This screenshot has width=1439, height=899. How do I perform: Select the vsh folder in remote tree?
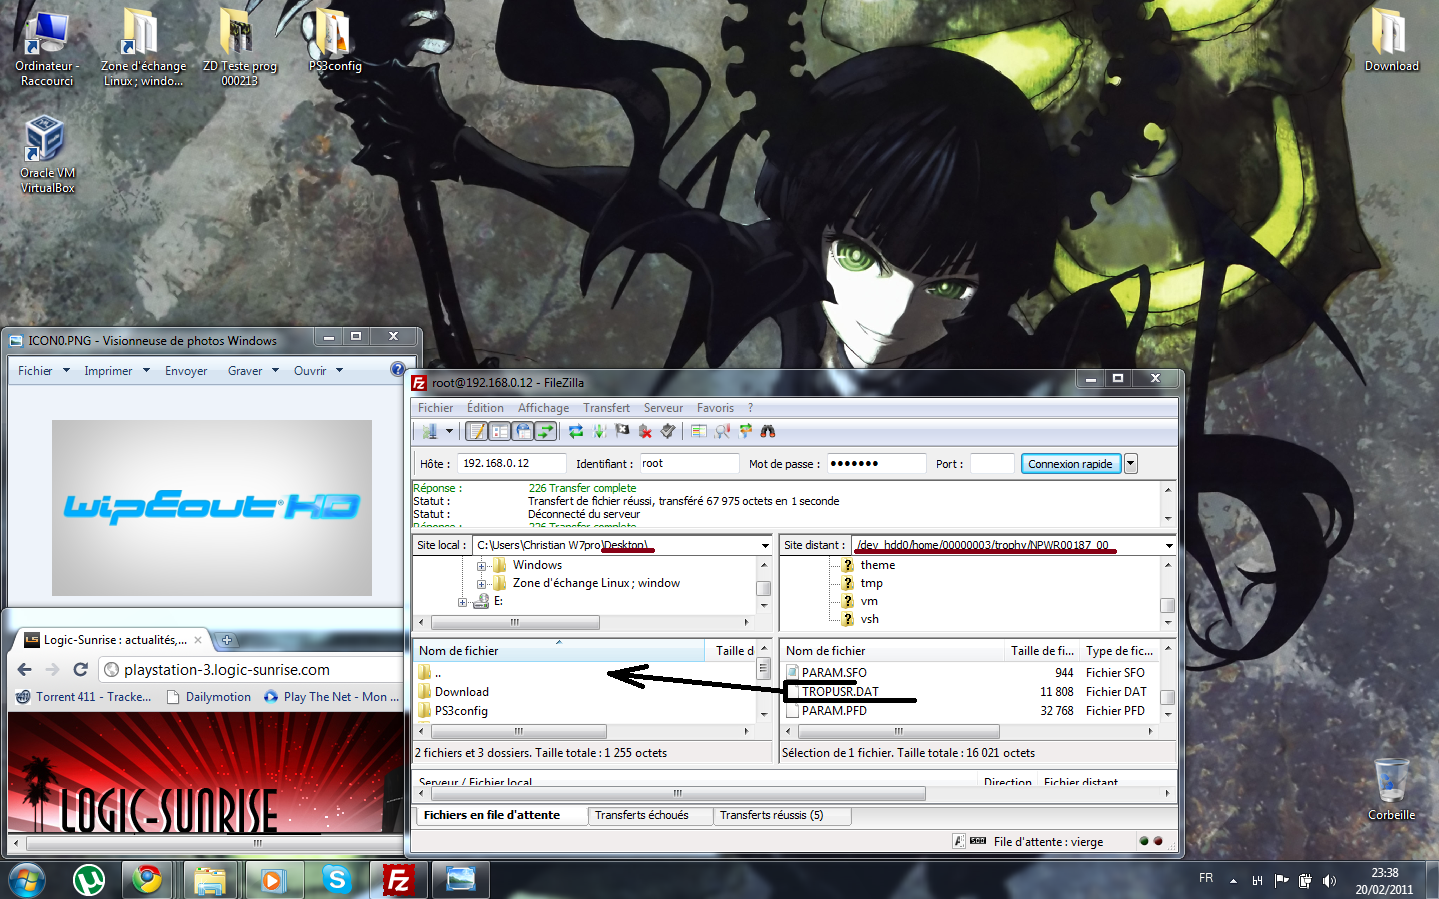click(869, 619)
